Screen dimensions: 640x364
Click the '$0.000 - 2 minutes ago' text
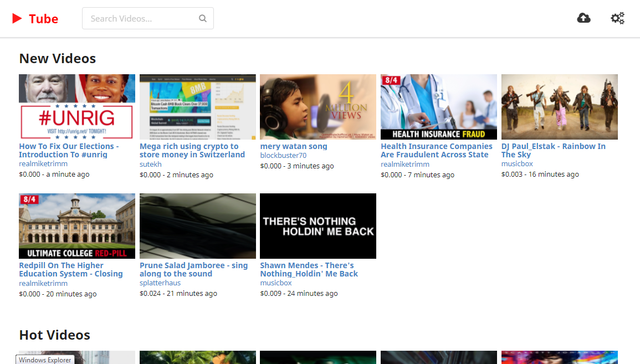pyautogui.click(x=176, y=175)
